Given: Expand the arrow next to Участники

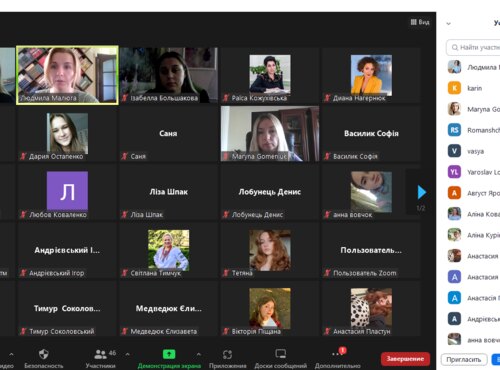Looking at the screenshot, I should coord(127,354).
